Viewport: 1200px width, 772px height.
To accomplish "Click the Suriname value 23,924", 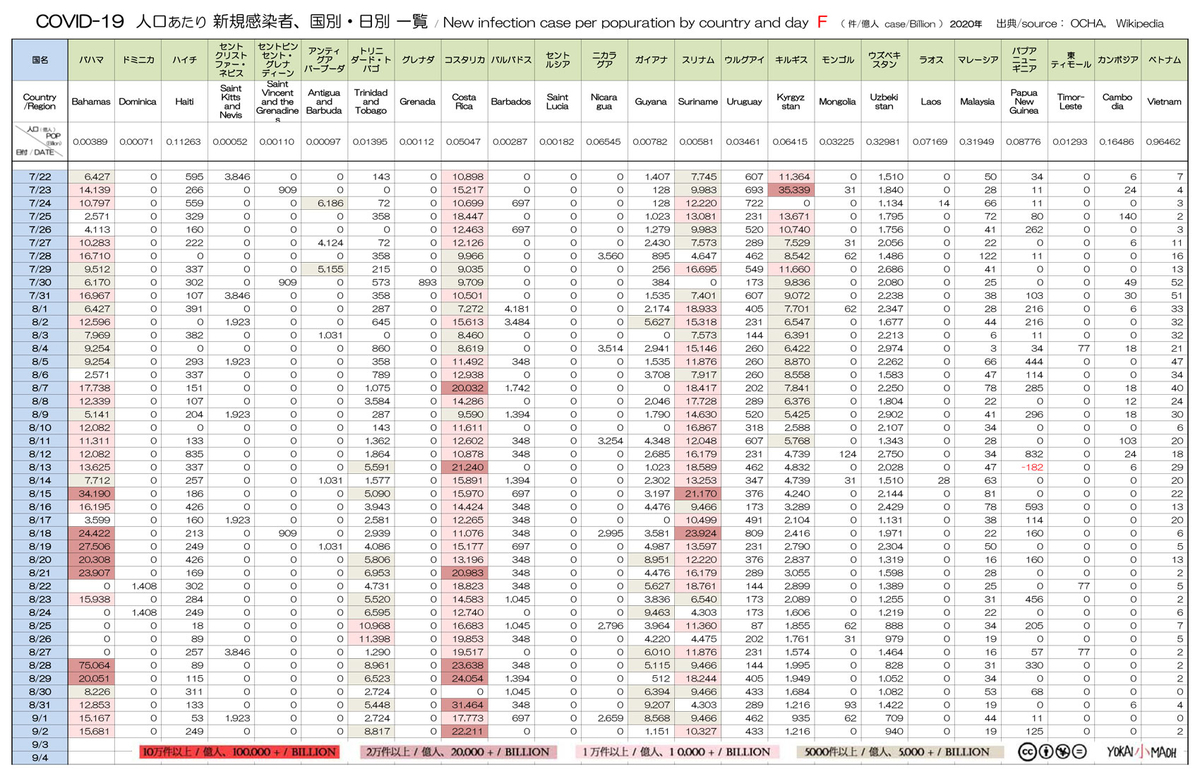I will (700, 532).
